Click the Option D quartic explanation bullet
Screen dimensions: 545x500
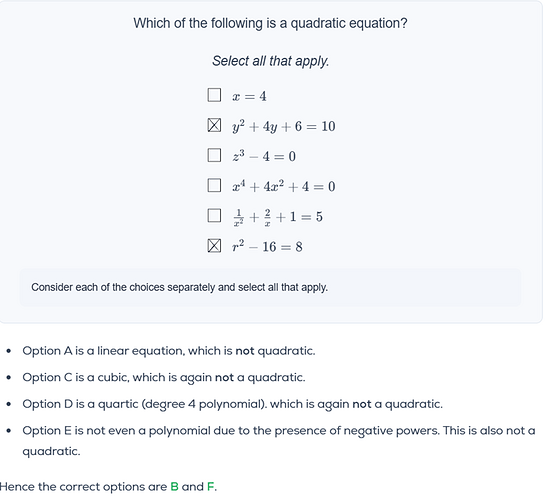tap(233, 404)
